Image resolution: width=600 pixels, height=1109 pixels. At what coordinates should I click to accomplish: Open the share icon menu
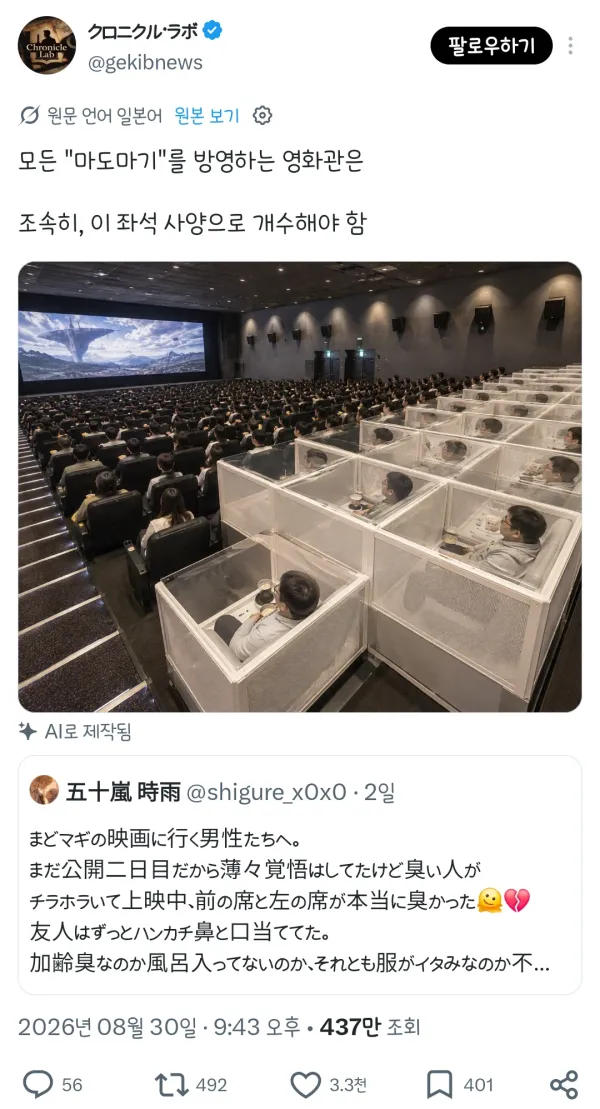(x=565, y=1084)
